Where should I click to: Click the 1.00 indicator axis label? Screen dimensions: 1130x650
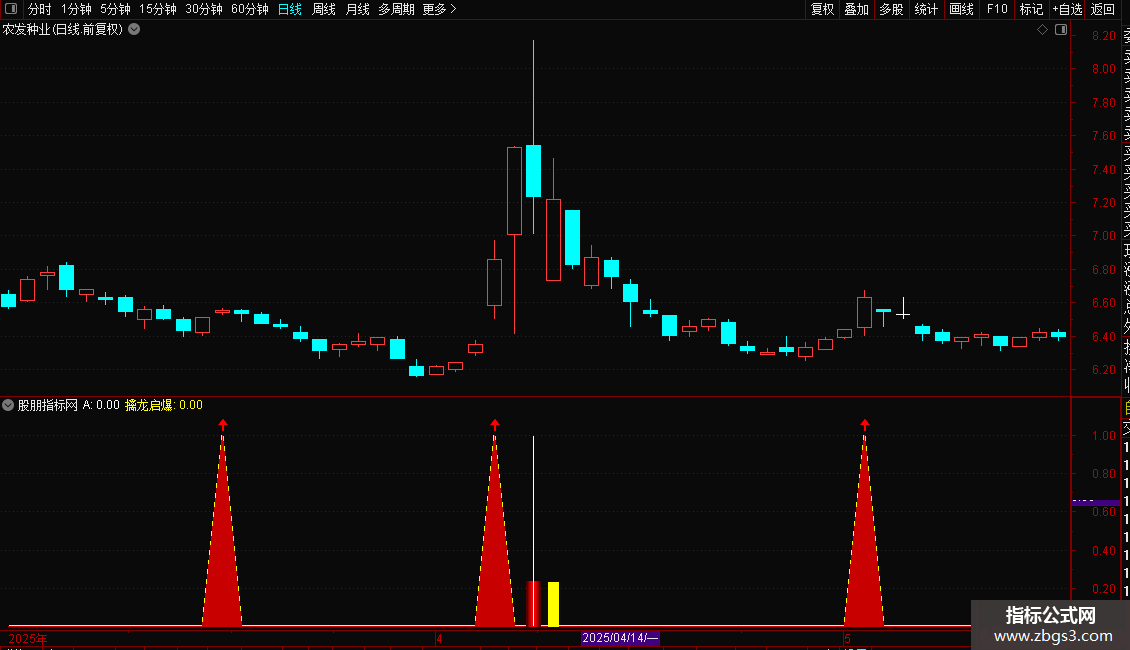pos(1103,436)
